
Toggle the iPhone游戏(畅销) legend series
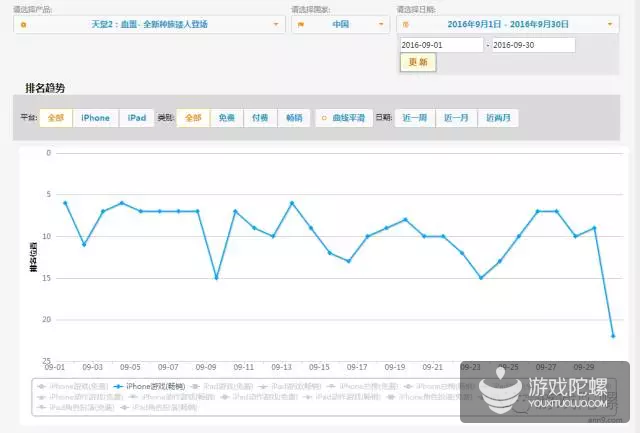coord(149,386)
